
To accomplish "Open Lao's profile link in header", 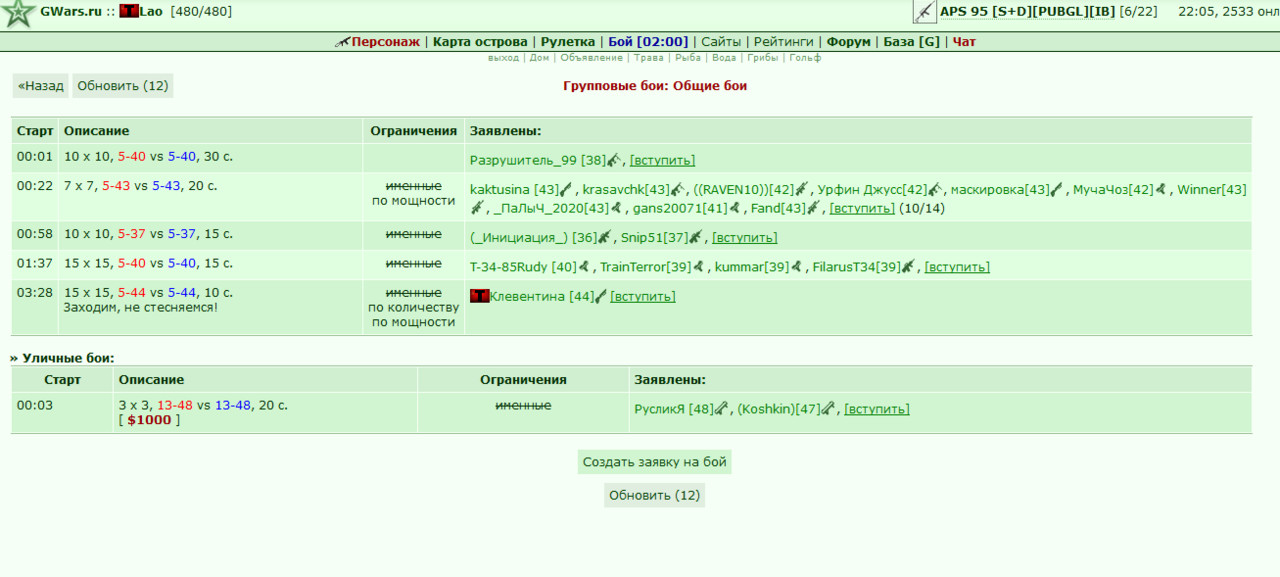I will coord(151,12).
